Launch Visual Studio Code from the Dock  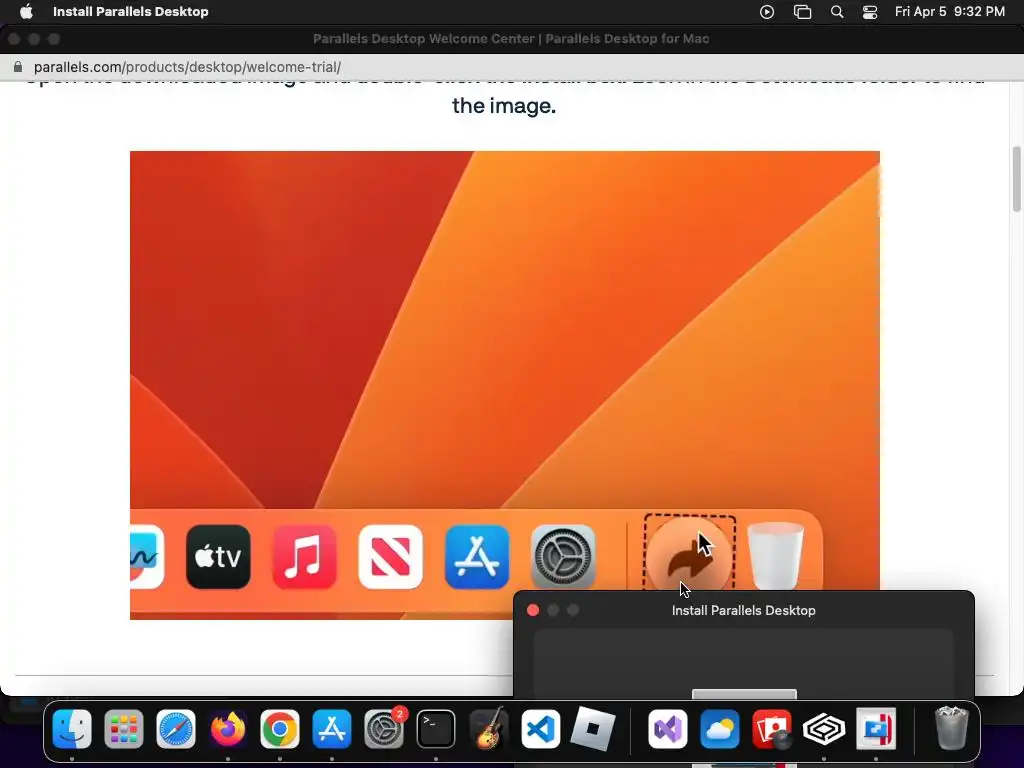[540, 729]
